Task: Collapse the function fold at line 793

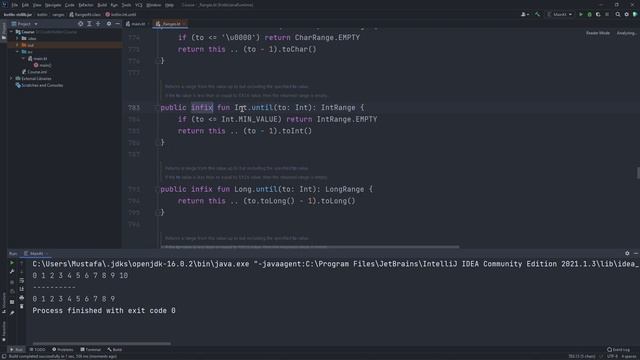Action: (158, 189)
